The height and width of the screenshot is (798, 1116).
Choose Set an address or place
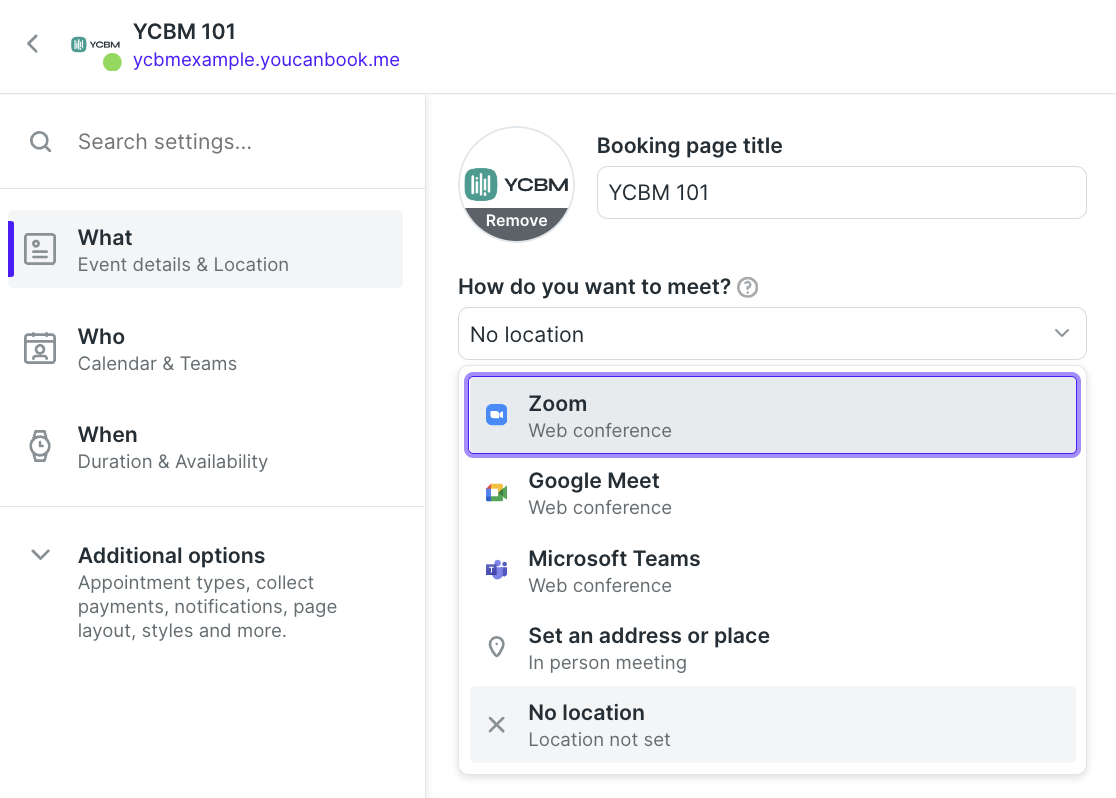point(772,648)
